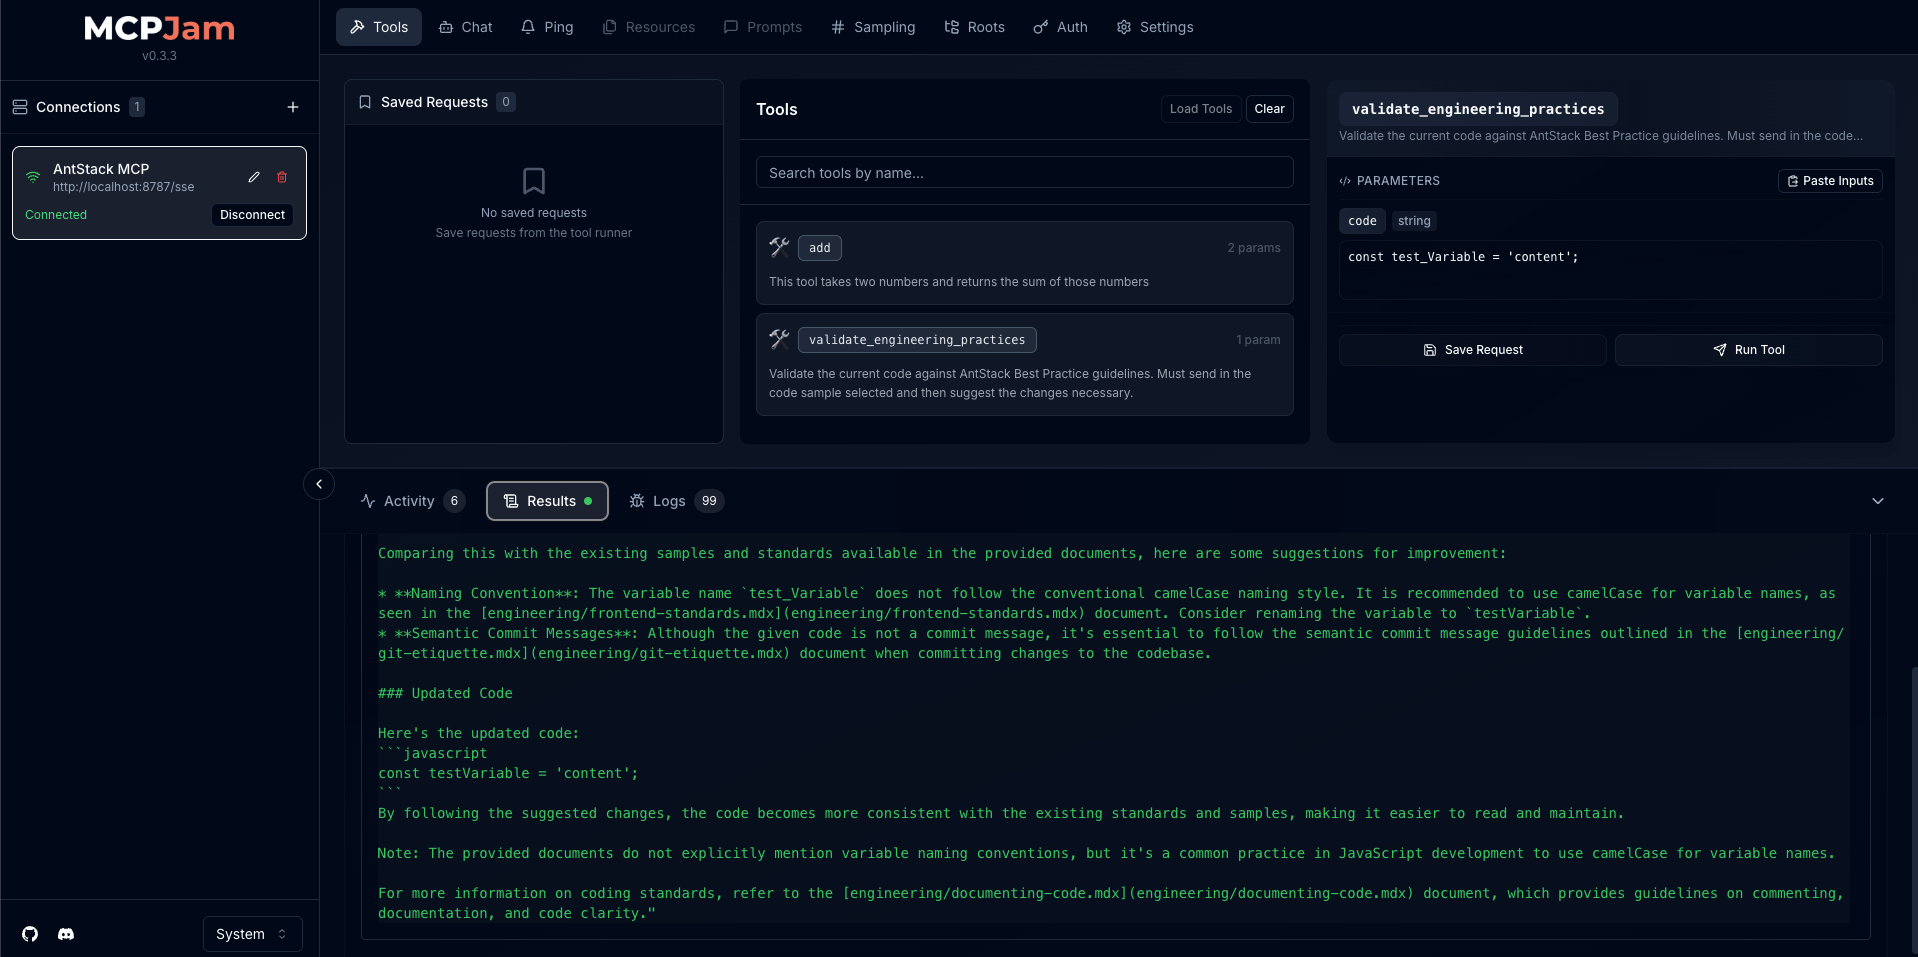Click the Run Tool button
The height and width of the screenshot is (957, 1918).
point(1749,349)
